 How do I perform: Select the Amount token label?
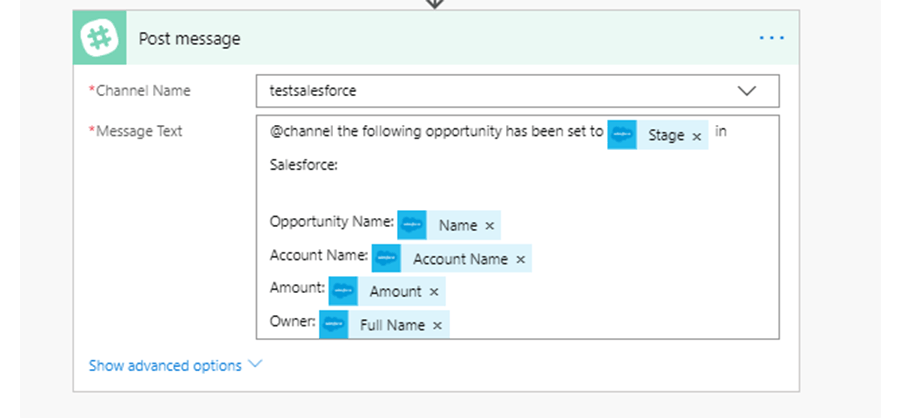pyautogui.click(x=395, y=292)
